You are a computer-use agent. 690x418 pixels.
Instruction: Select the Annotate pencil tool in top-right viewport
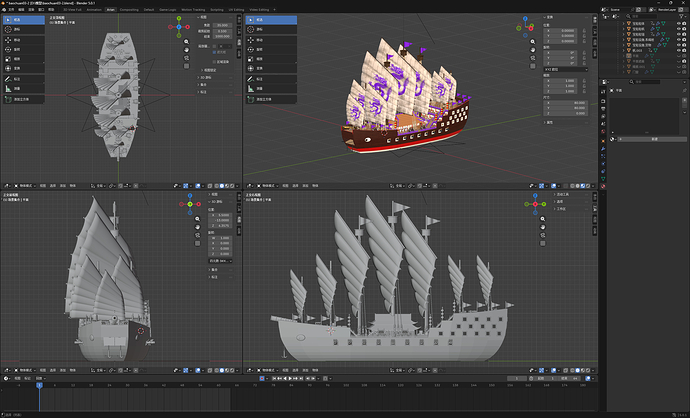[271, 79]
